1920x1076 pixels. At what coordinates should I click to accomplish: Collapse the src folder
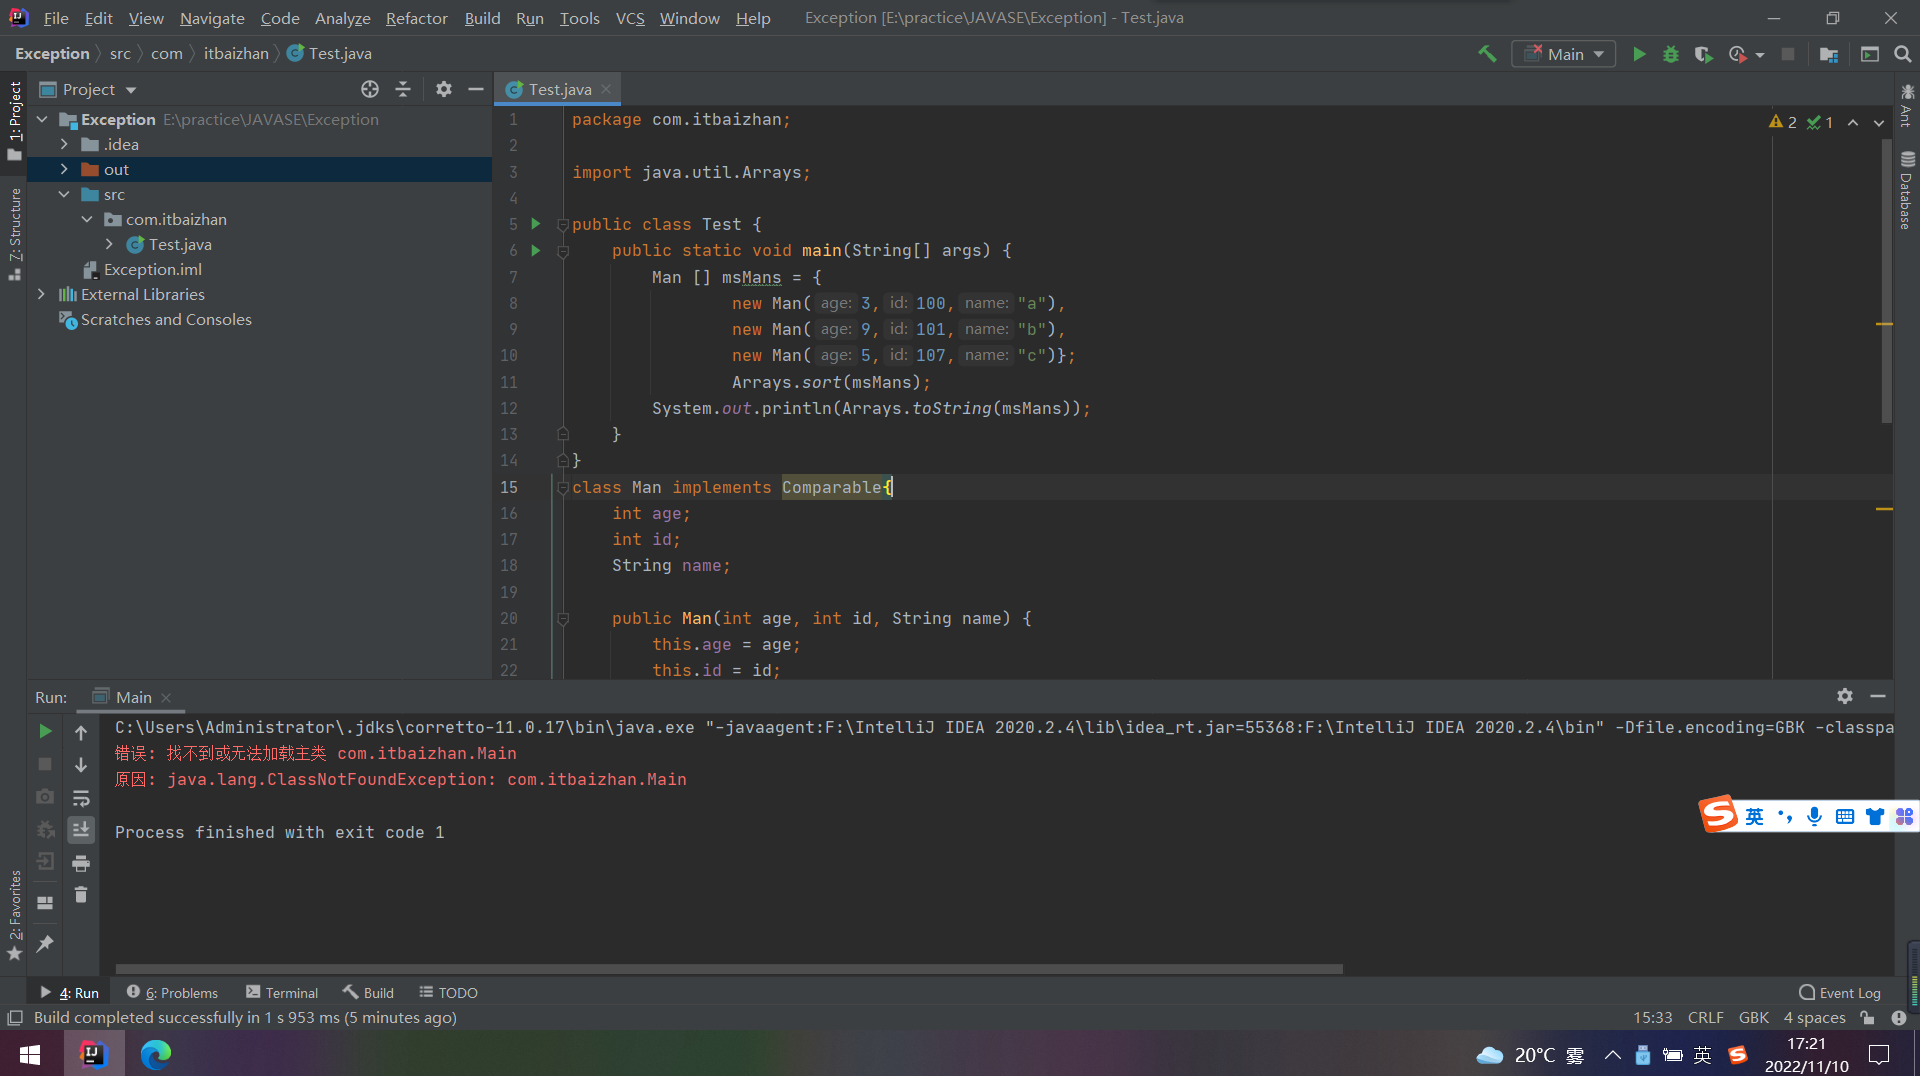point(64,194)
